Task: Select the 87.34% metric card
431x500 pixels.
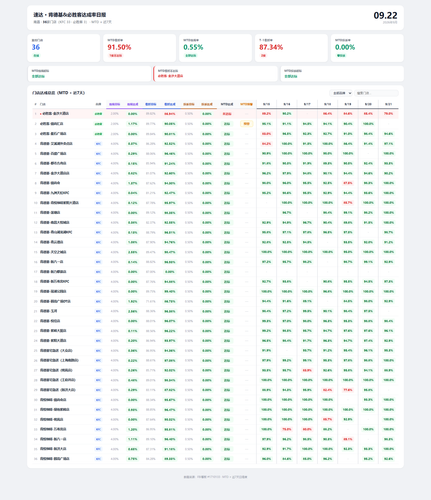Action: point(291,48)
